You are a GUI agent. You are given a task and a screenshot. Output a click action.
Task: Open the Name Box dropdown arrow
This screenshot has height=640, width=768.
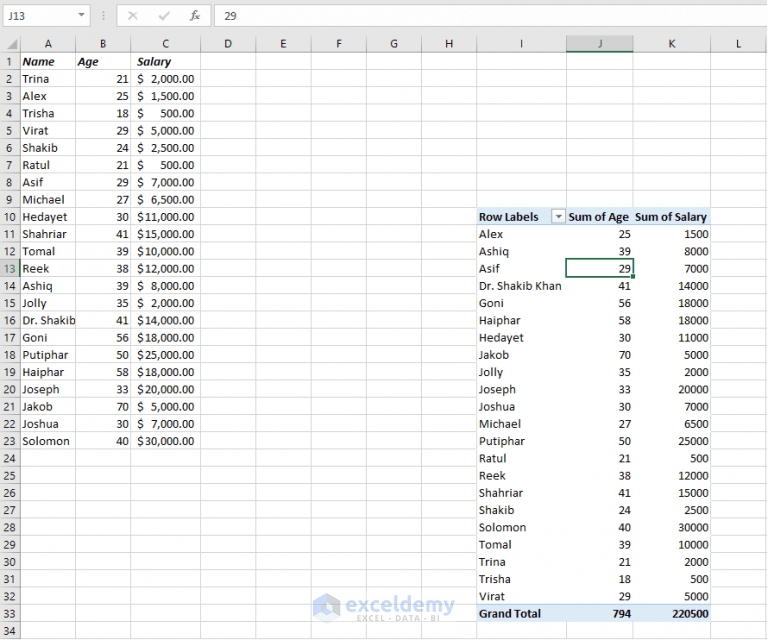pyautogui.click(x=81, y=16)
